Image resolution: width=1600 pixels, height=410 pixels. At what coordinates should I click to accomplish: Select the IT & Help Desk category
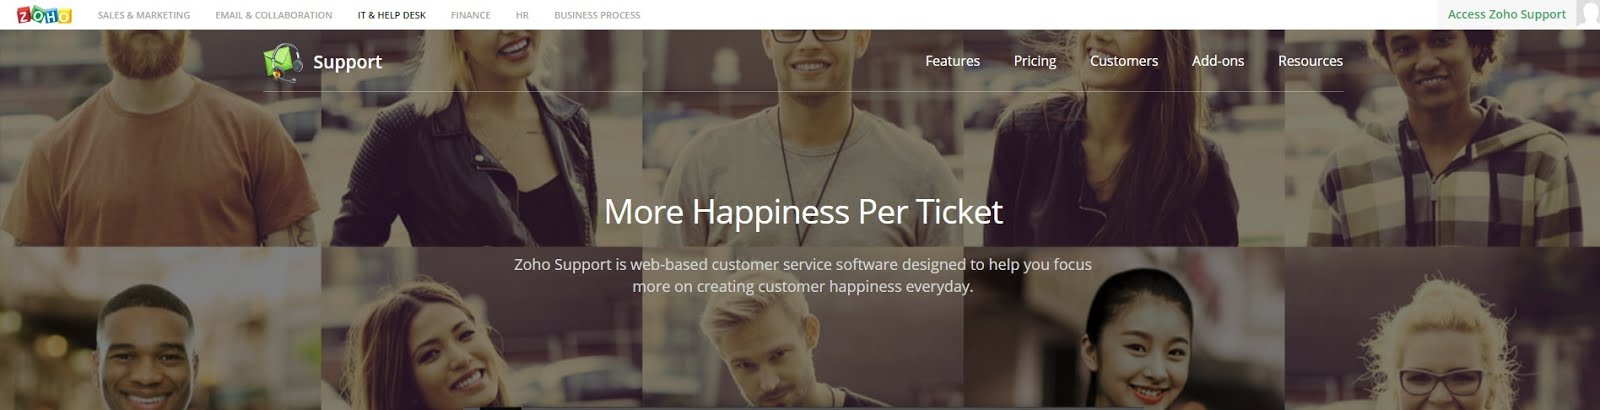click(392, 15)
